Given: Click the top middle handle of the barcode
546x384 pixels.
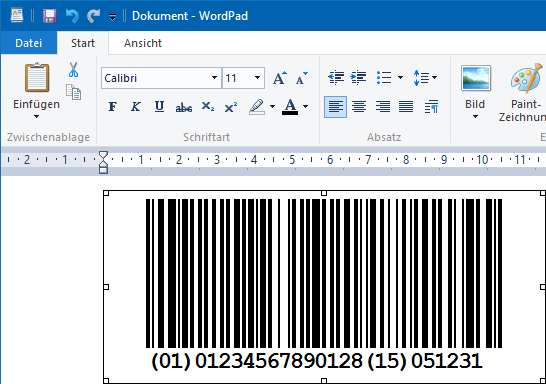Looking at the screenshot, I should [324, 193].
